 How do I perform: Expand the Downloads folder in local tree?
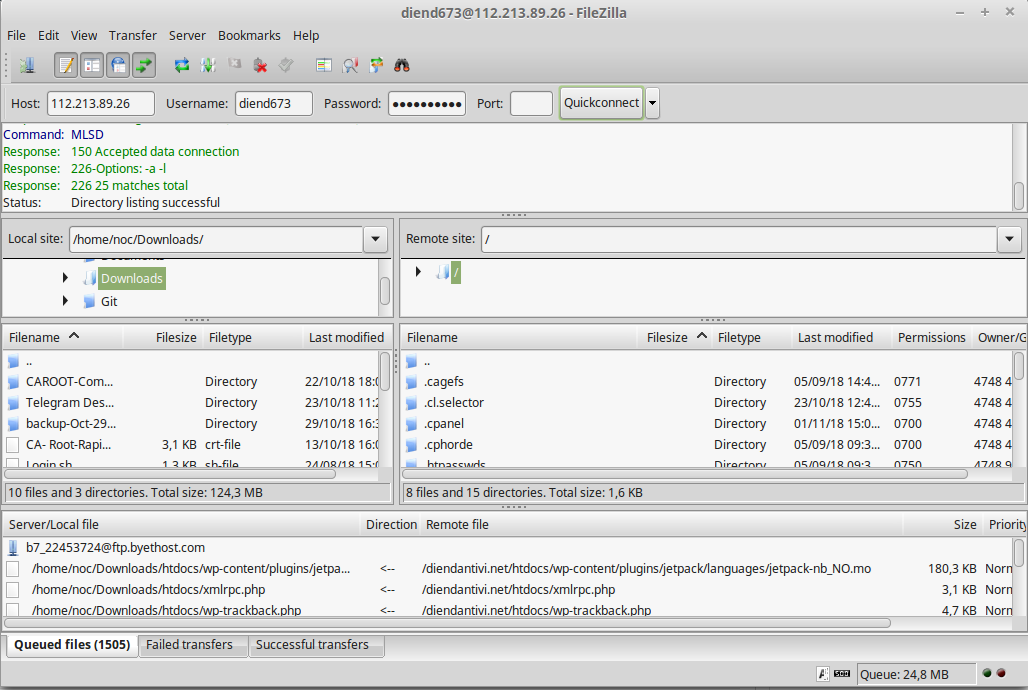tap(65, 278)
